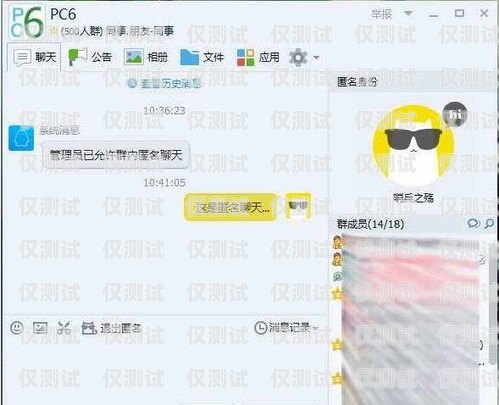The image size is (499, 405).
Task: Click the small anonymous avatar beside yellow message
Action: pos(298,206)
